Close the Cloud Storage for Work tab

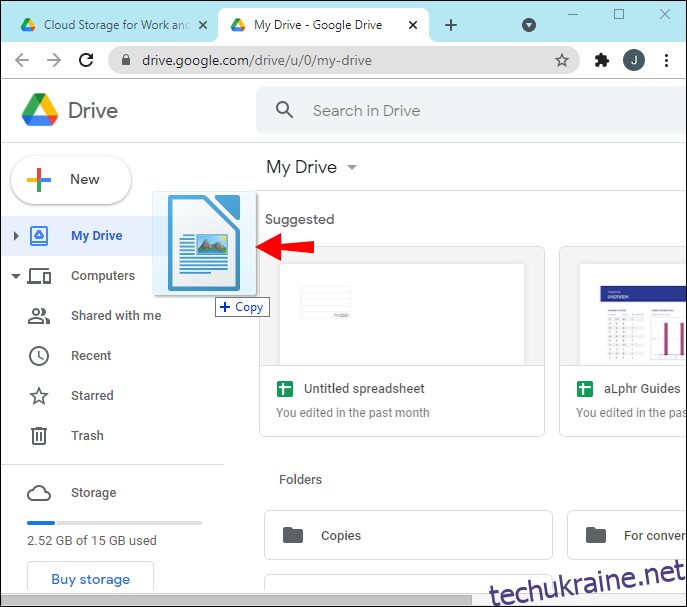tap(203, 25)
